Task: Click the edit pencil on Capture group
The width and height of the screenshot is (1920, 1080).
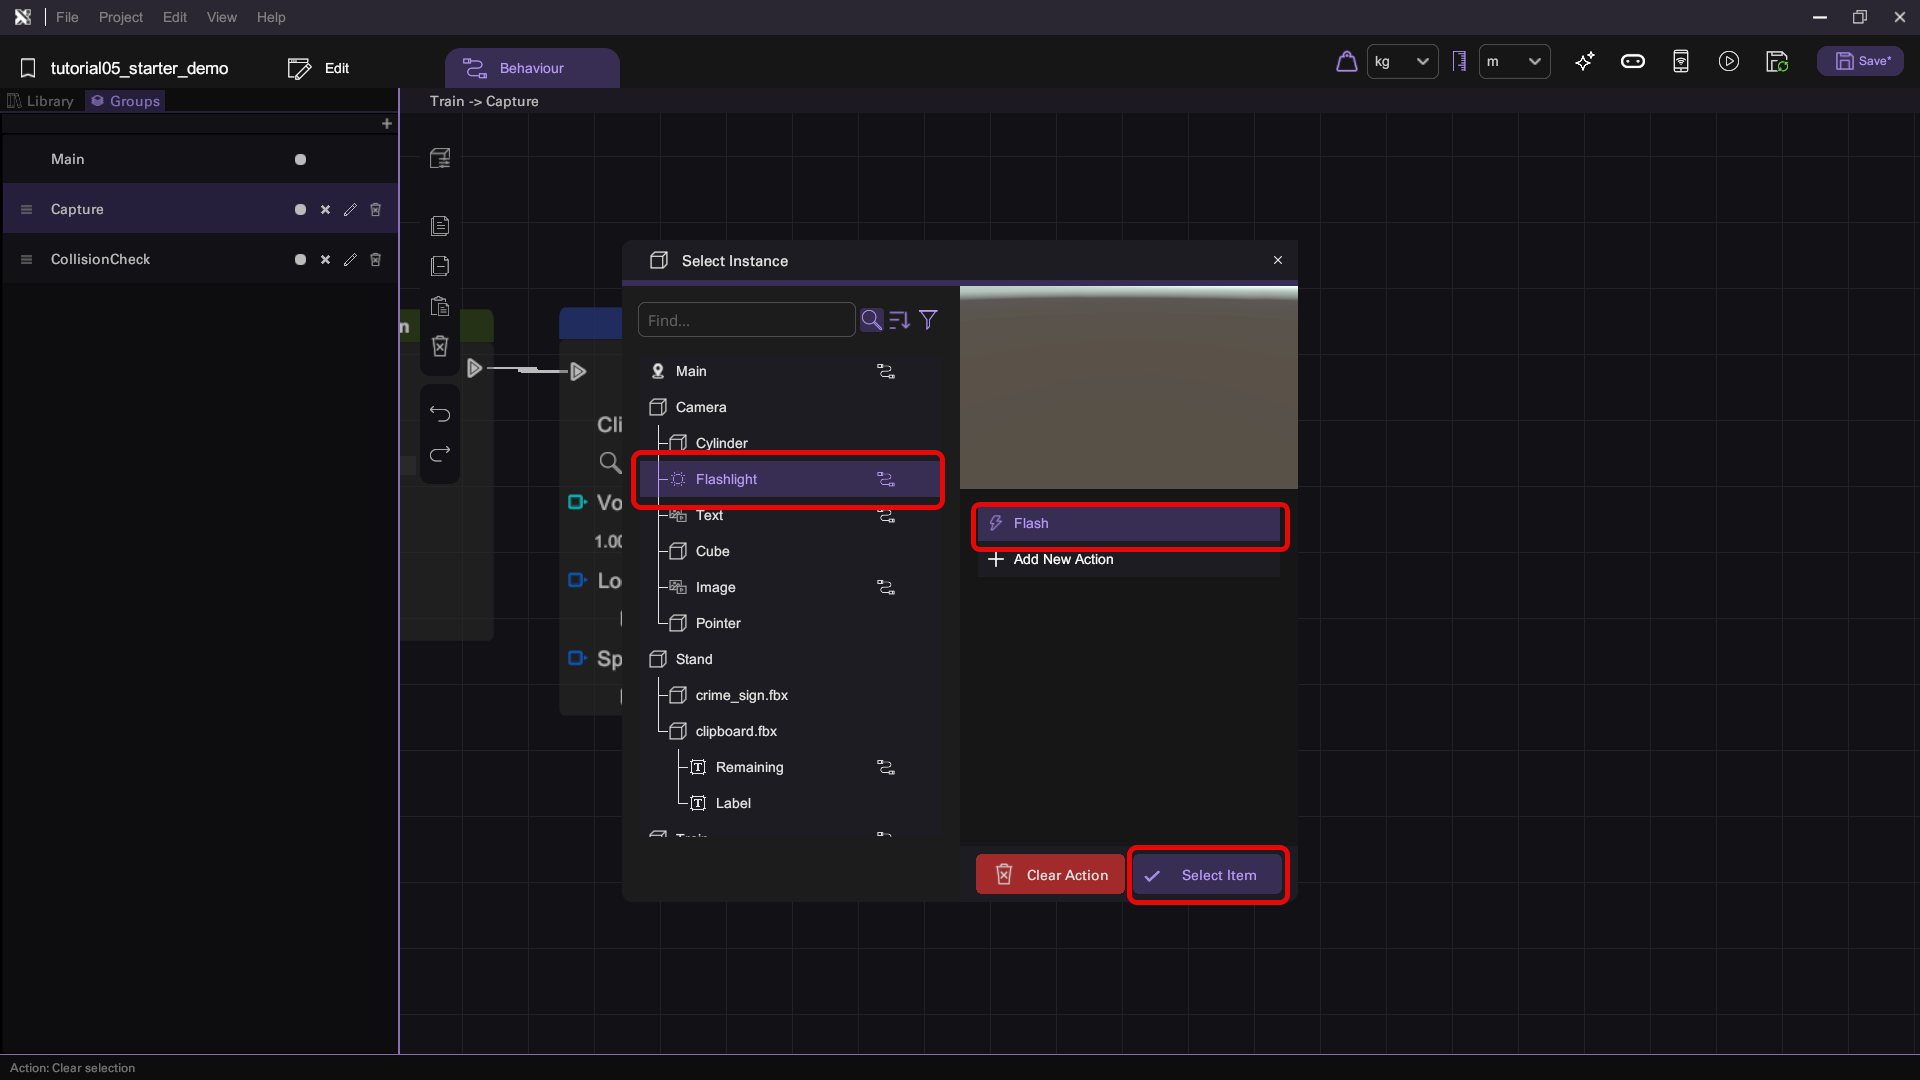Action: tap(350, 209)
